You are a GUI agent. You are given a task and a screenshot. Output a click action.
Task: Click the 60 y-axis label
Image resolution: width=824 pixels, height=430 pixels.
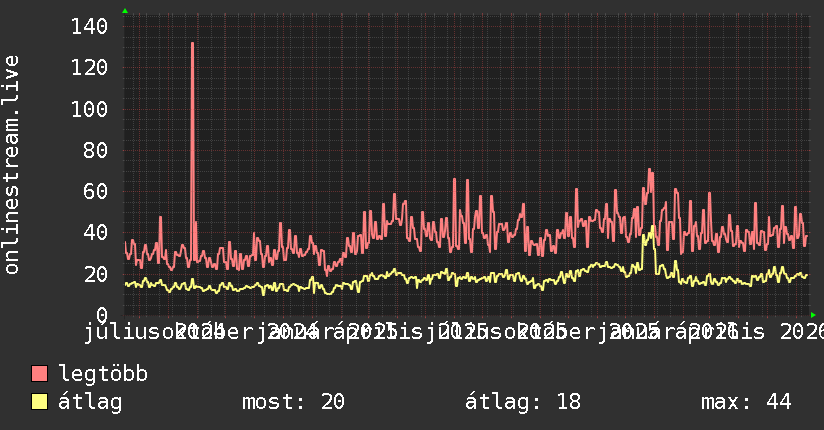(95, 191)
